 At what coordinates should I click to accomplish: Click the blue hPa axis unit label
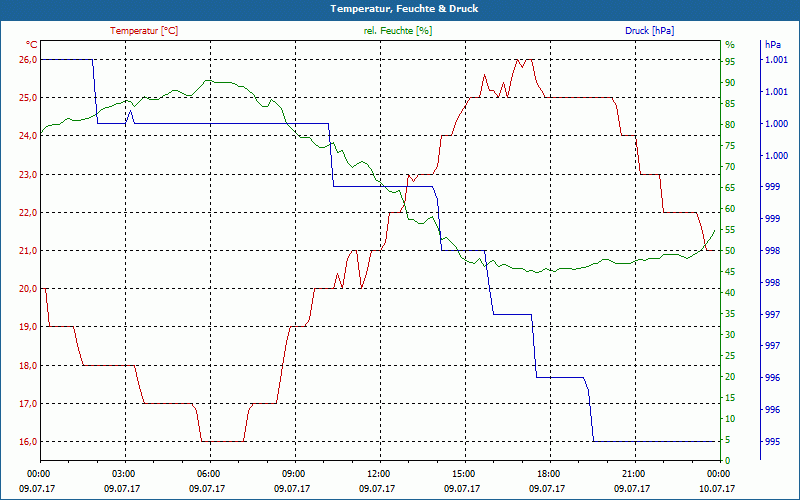coord(773,45)
